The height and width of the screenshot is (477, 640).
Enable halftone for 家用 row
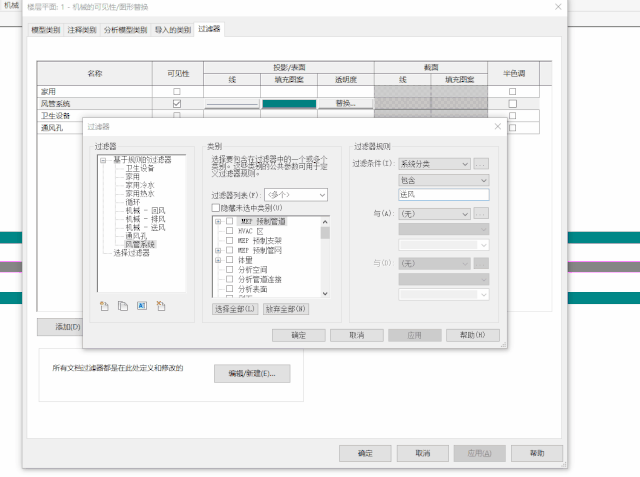(513, 91)
